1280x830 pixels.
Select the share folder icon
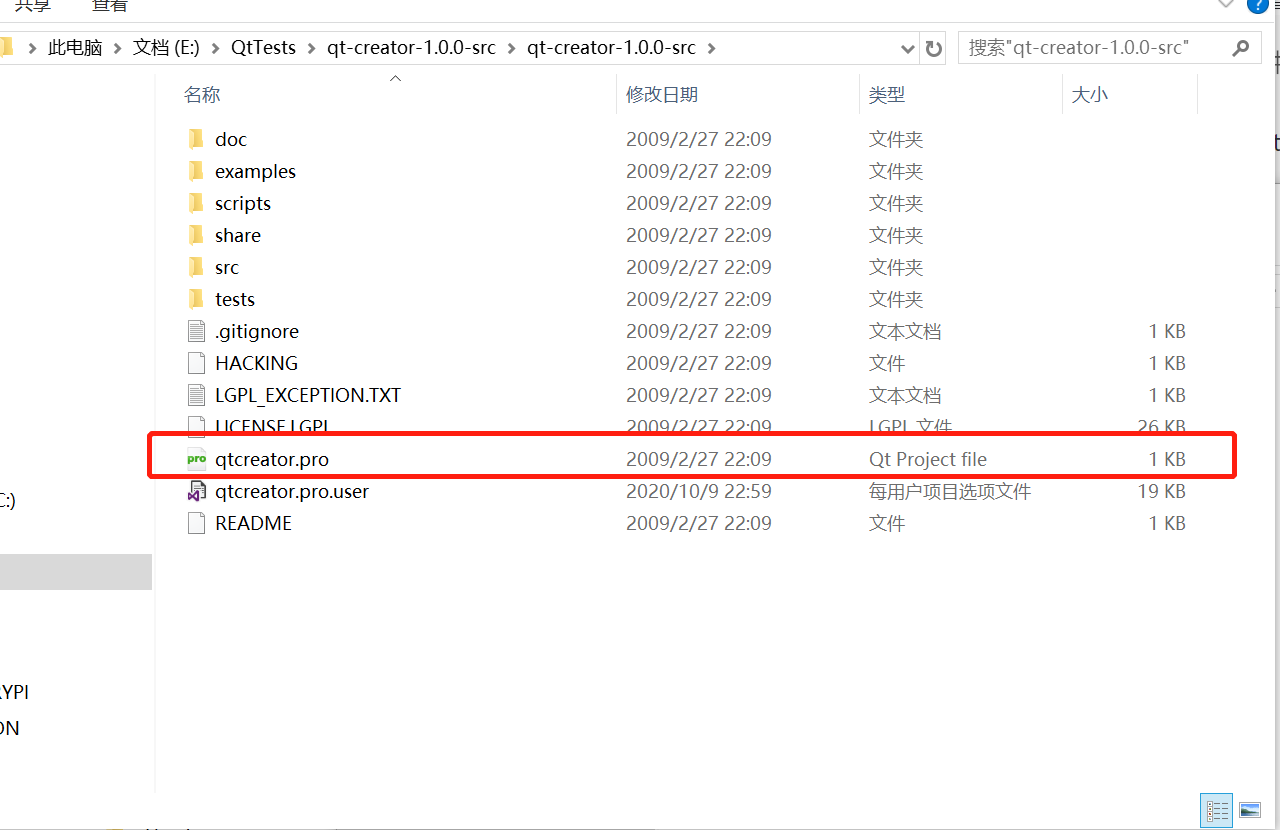(196, 235)
